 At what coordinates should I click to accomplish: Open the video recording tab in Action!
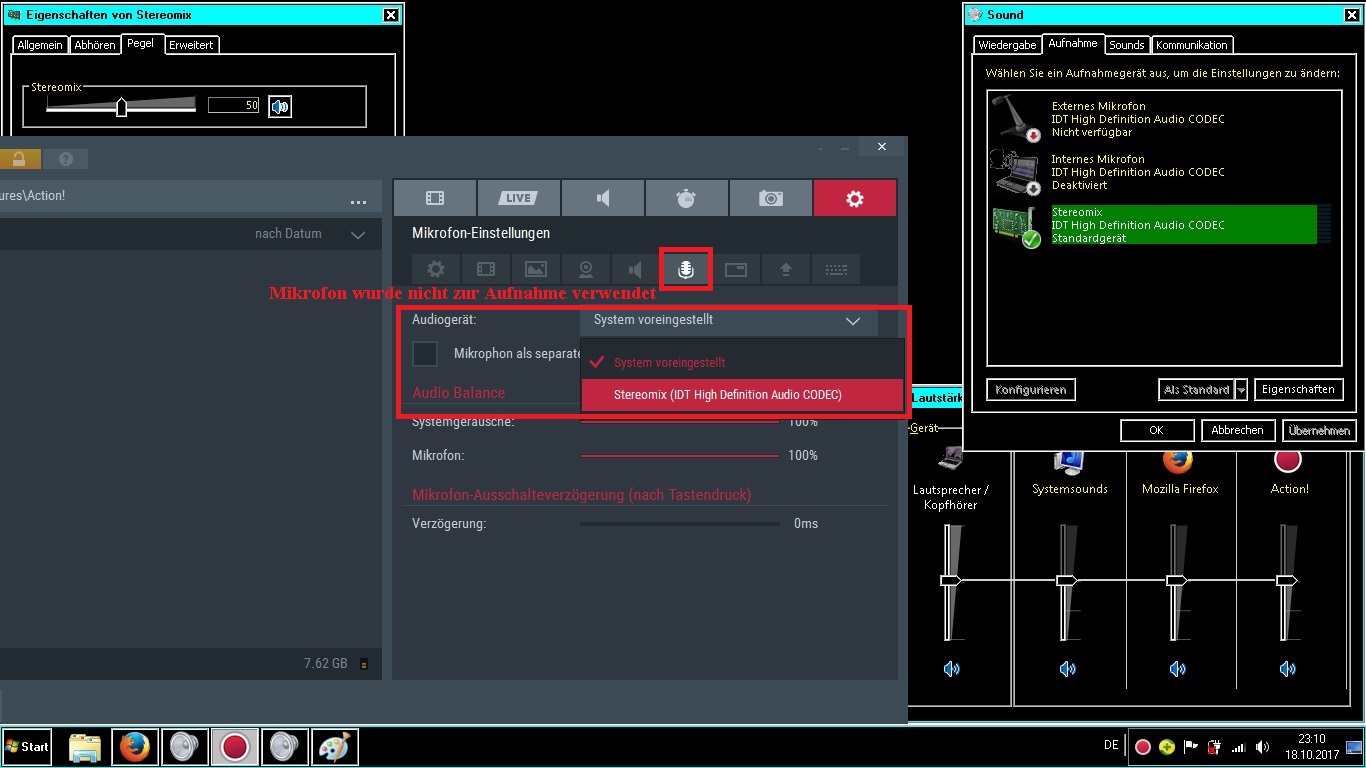434,198
